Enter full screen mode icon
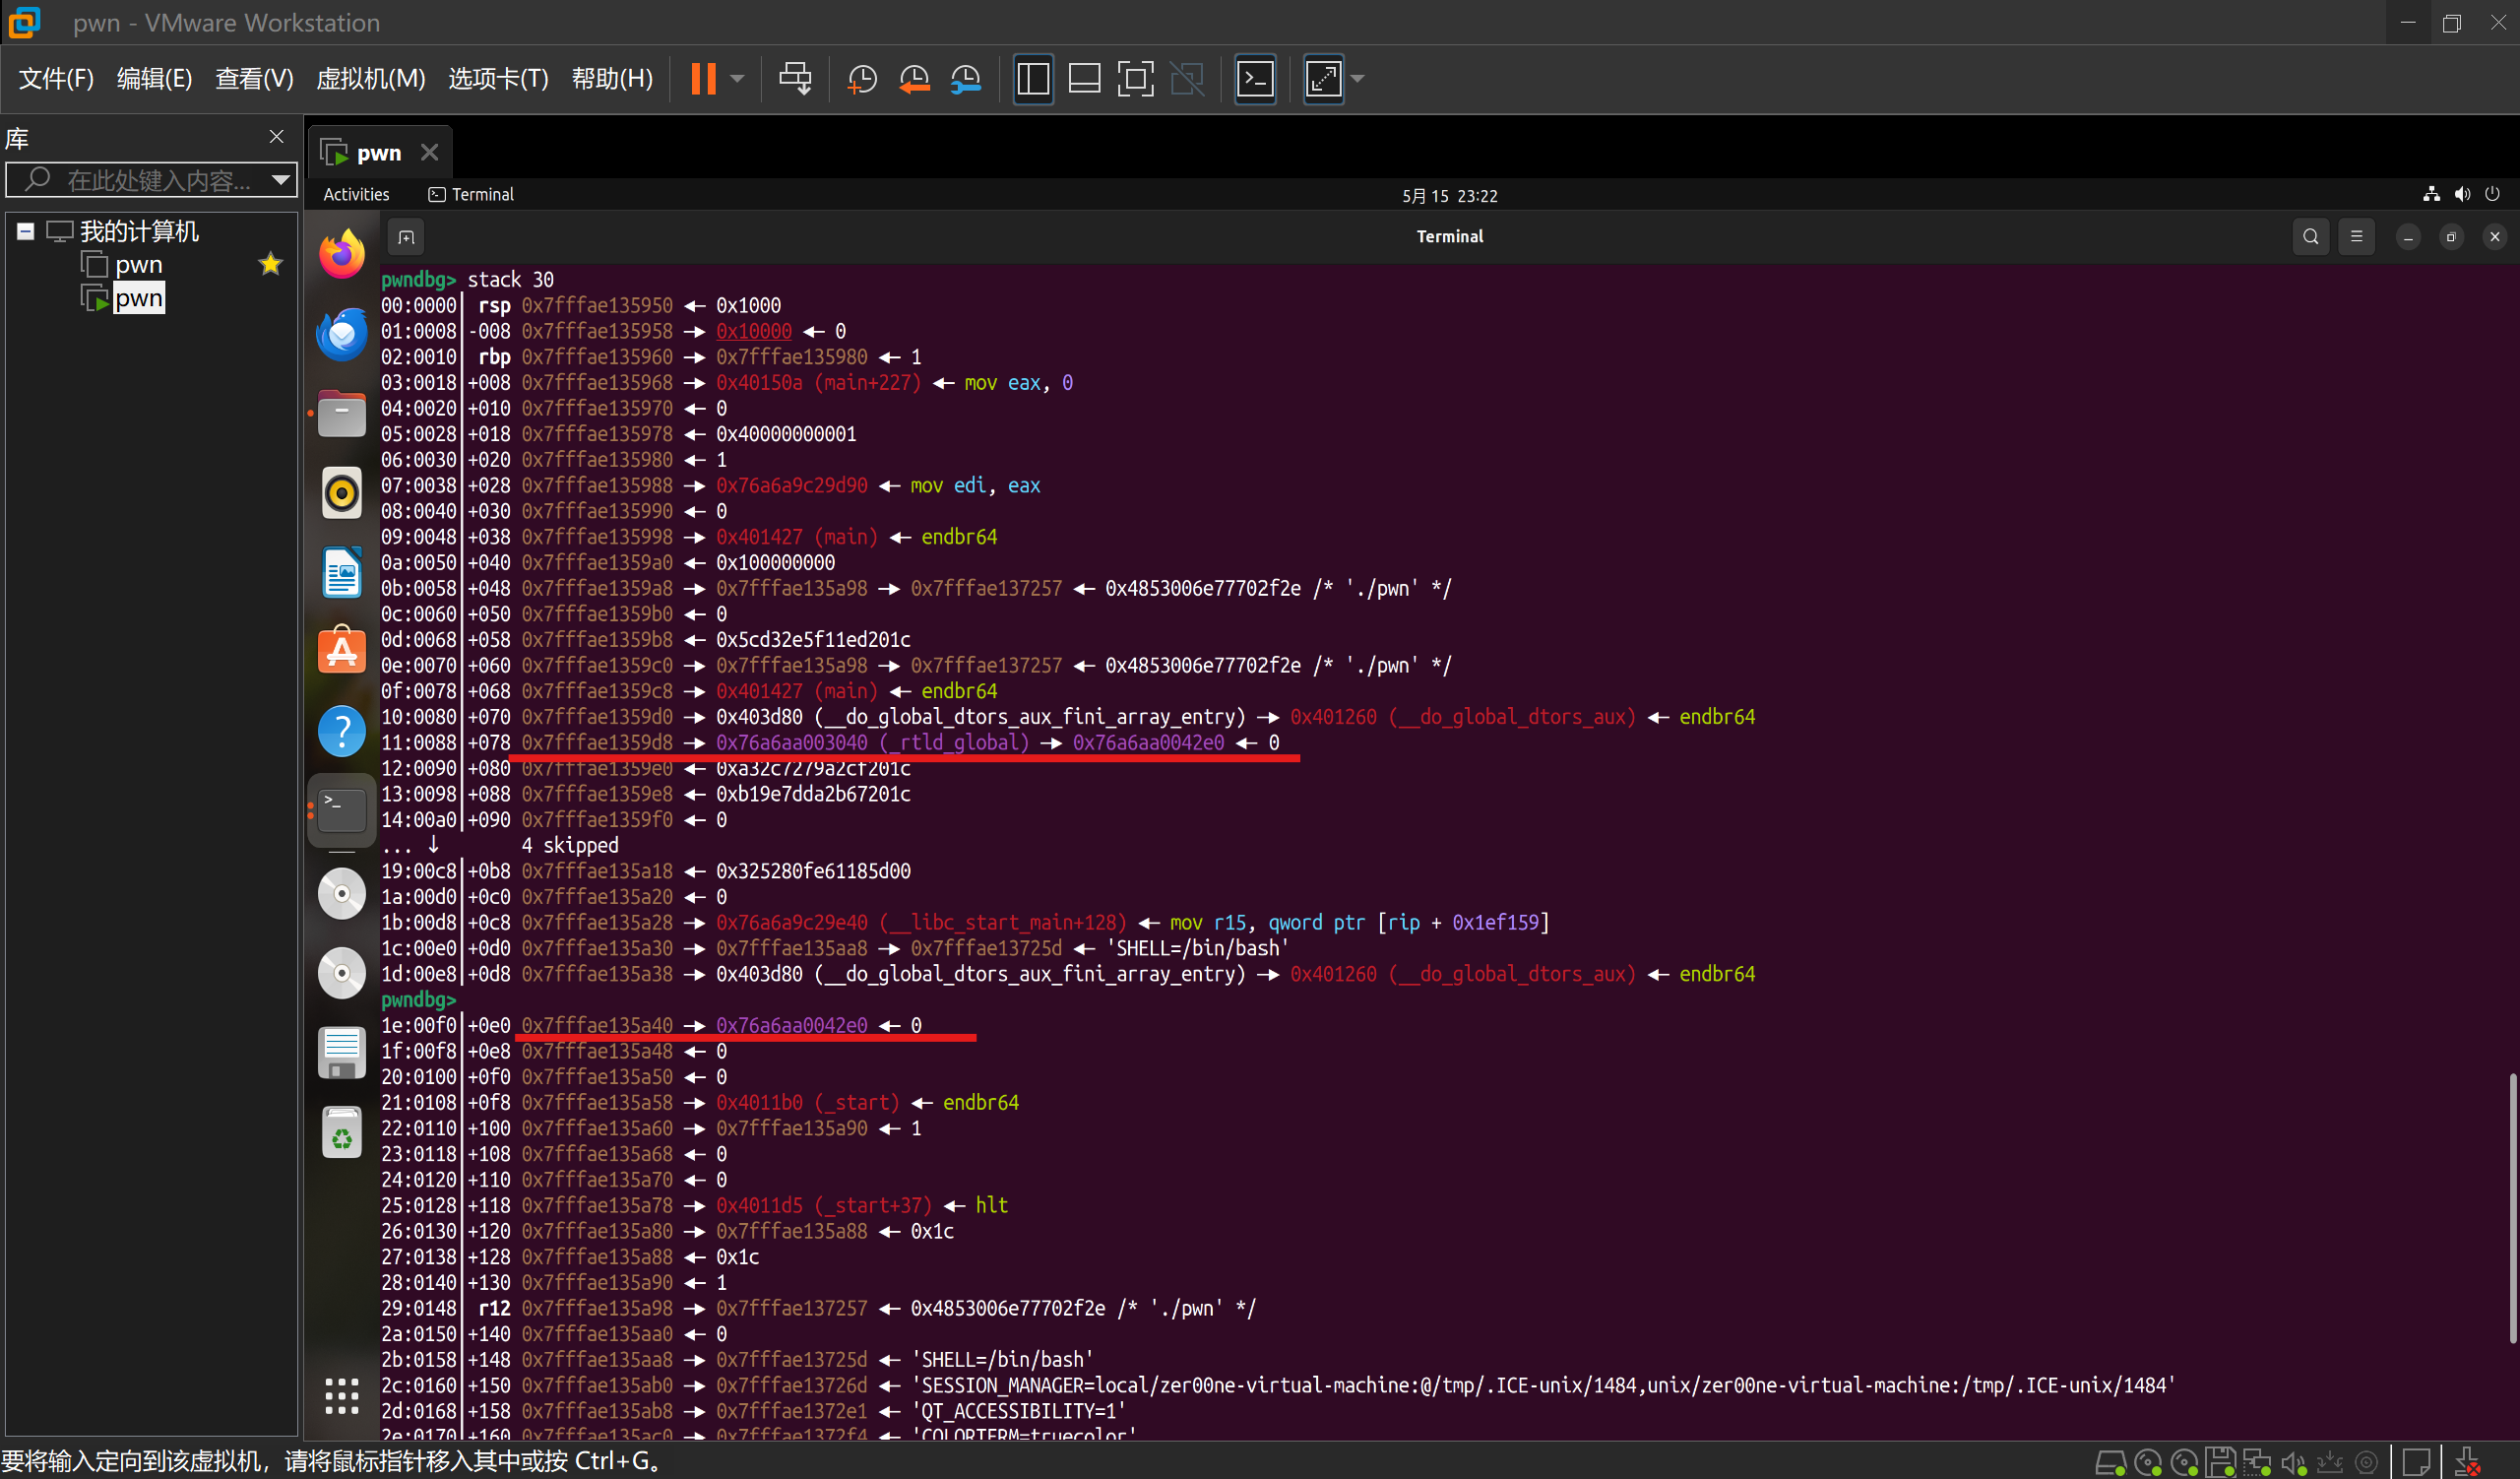The width and height of the screenshot is (2520, 1479). click(x=1135, y=78)
